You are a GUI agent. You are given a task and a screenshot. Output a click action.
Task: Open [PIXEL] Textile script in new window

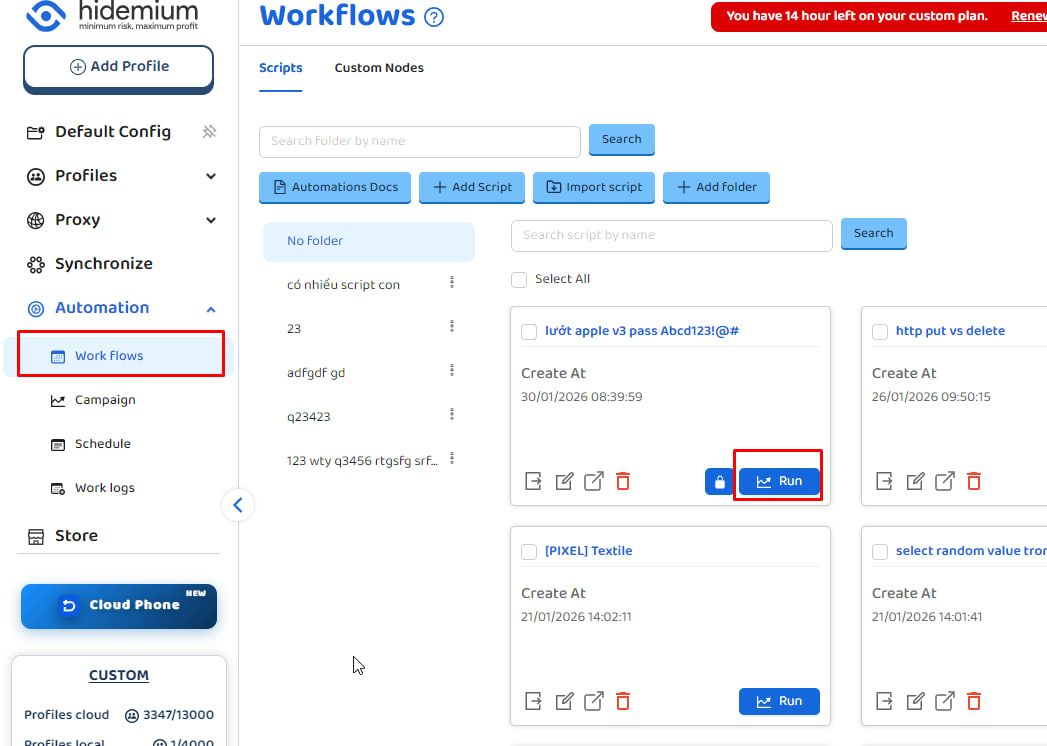point(594,701)
